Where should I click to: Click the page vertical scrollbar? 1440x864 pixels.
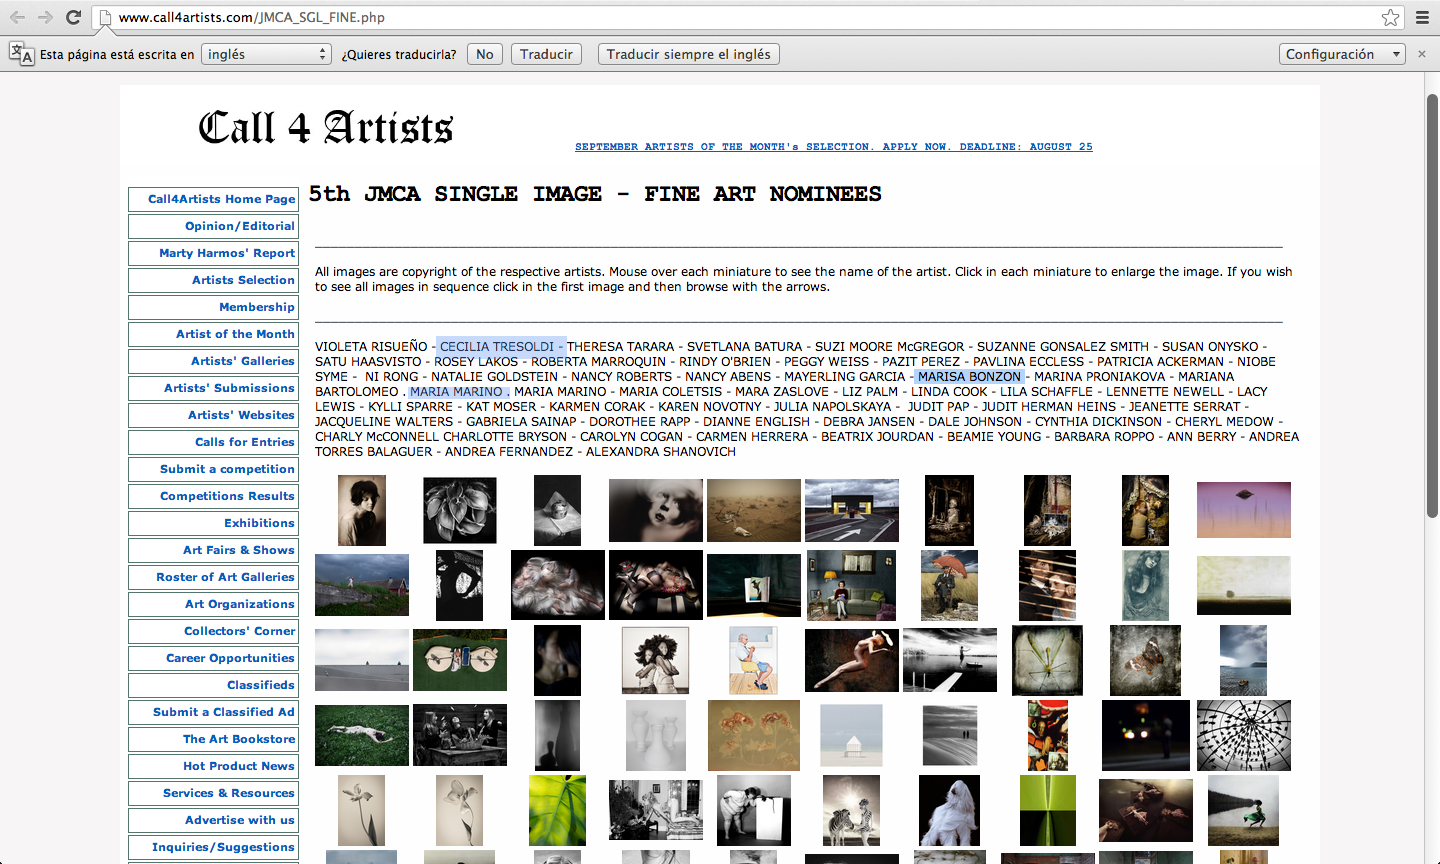[x=1432, y=300]
